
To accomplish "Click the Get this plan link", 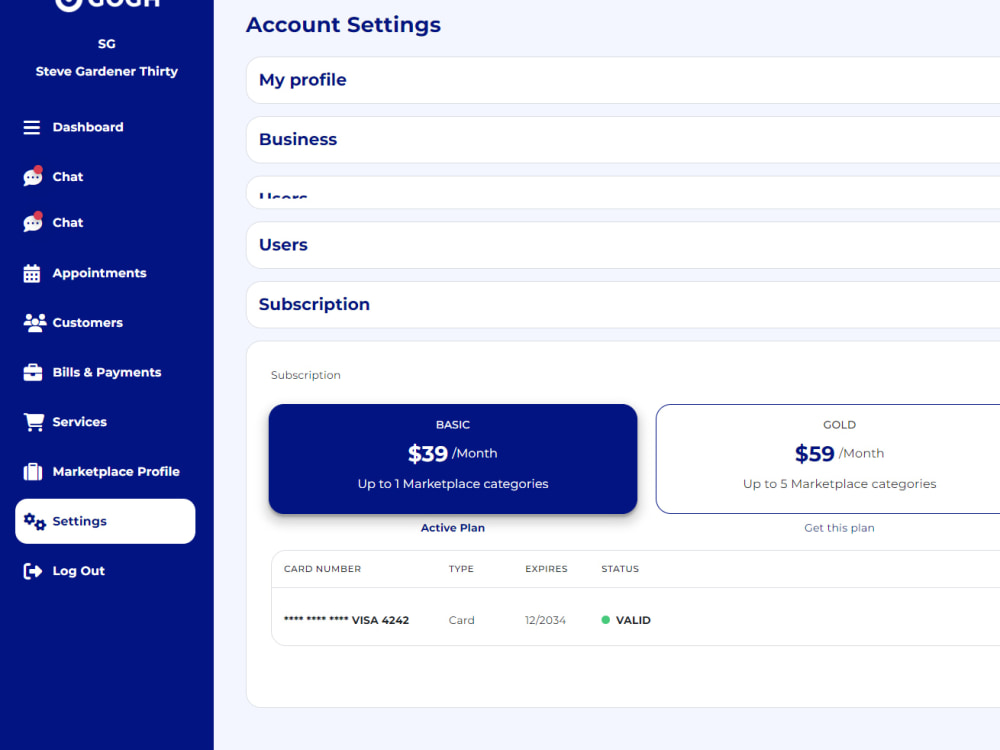I will tap(839, 528).
